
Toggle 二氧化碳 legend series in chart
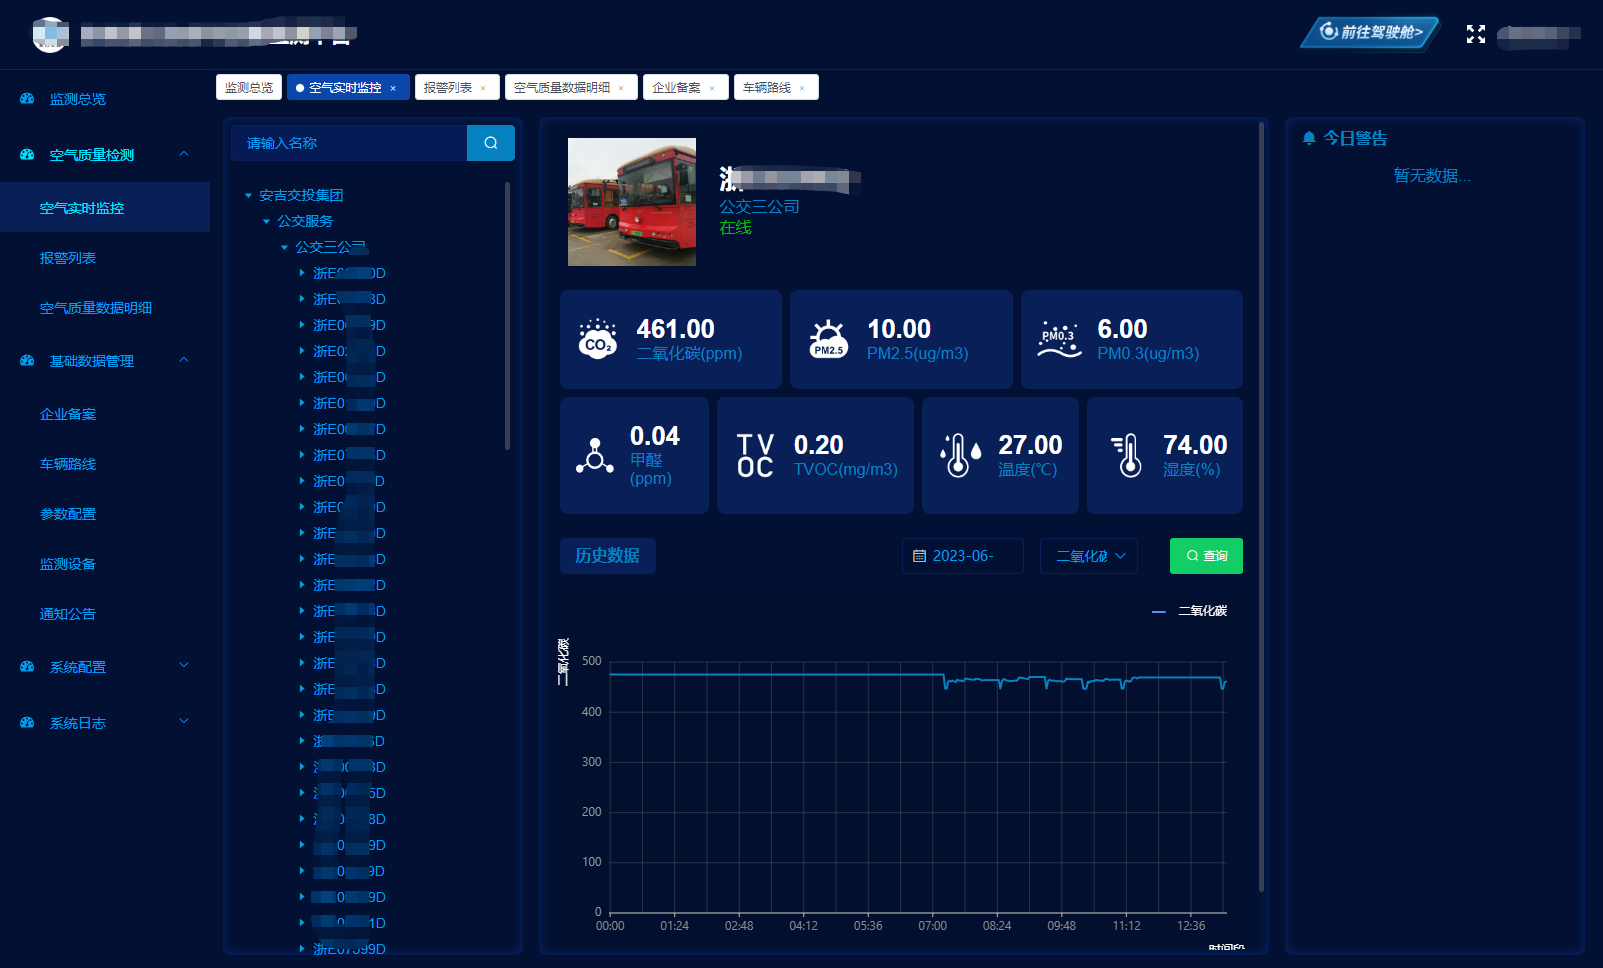pos(1189,611)
